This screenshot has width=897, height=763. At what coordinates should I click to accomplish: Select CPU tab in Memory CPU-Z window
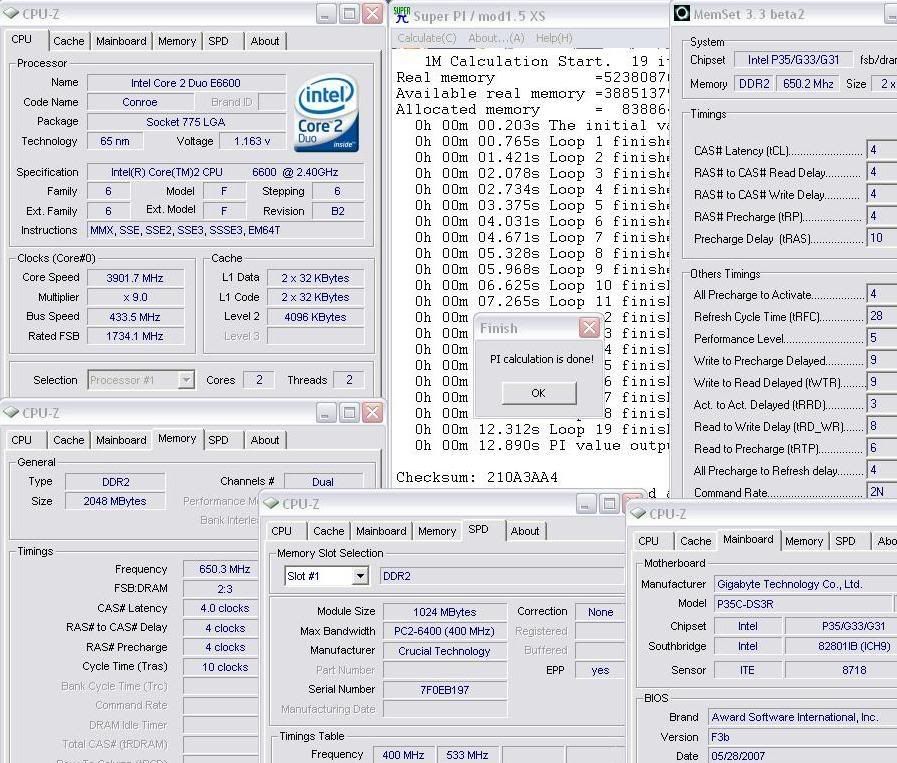(22, 440)
